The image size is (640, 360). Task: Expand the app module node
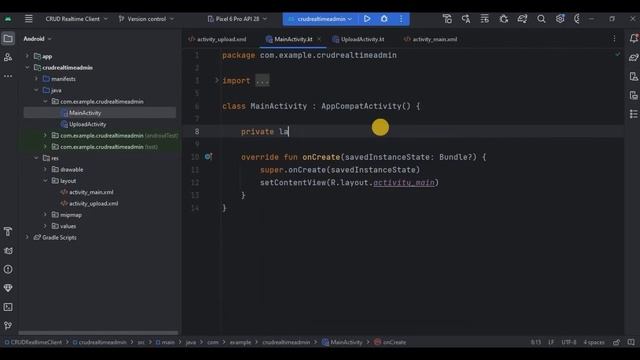[27, 56]
